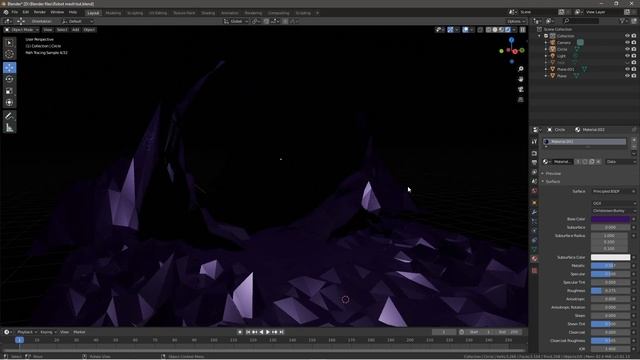
Task: Collapse the Collection tree in outliner
Action: pyautogui.click(x=540, y=36)
